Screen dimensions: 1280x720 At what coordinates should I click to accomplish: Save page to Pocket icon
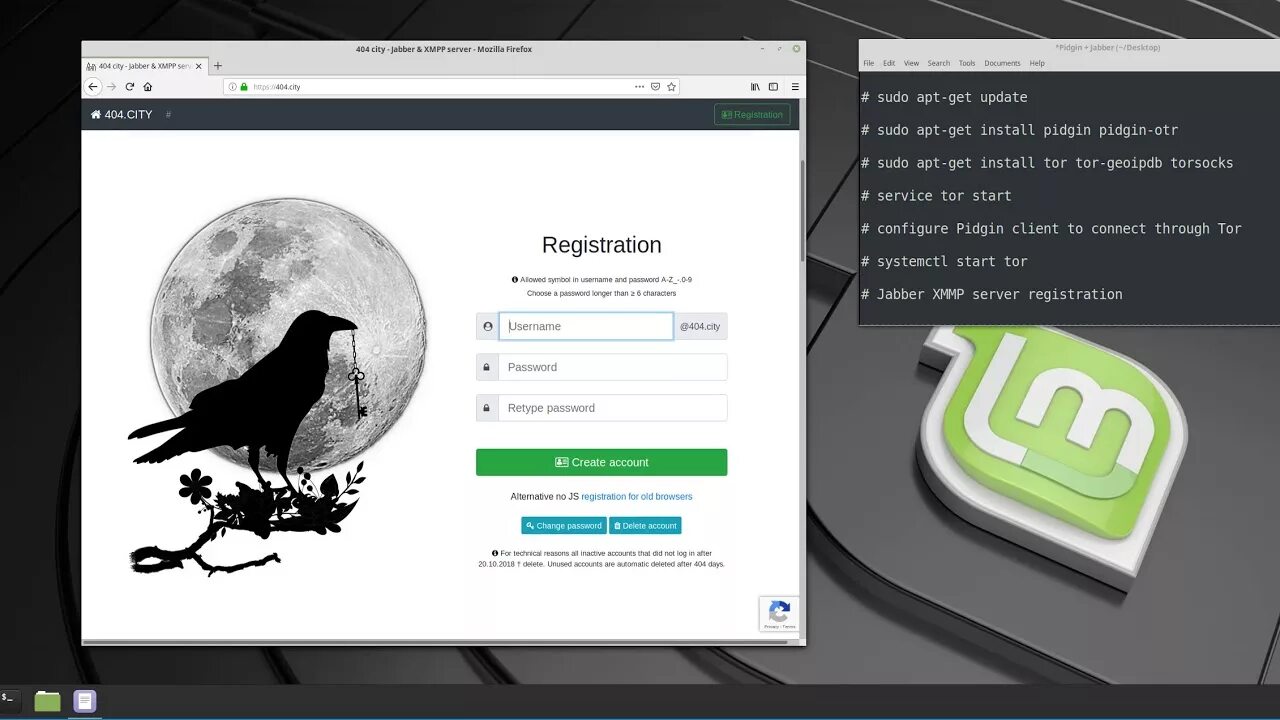pos(656,87)
